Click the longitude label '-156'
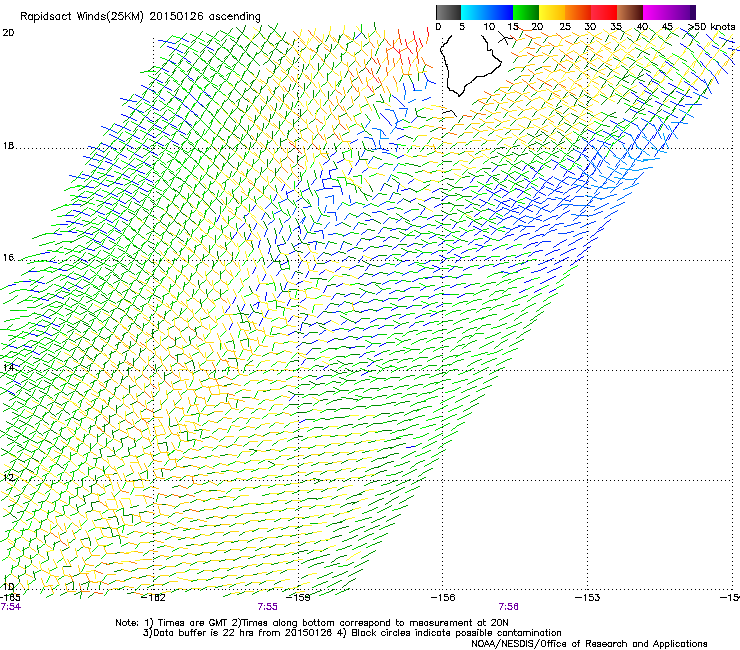This screenshot has width=740, height=650. pos(443,598)
